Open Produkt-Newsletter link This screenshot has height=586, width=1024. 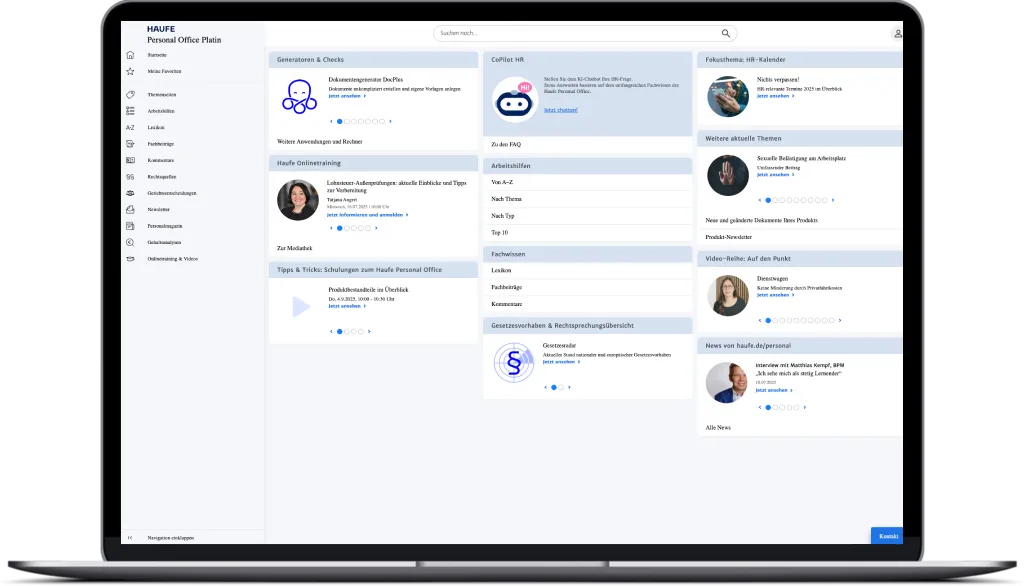(728, 237)
